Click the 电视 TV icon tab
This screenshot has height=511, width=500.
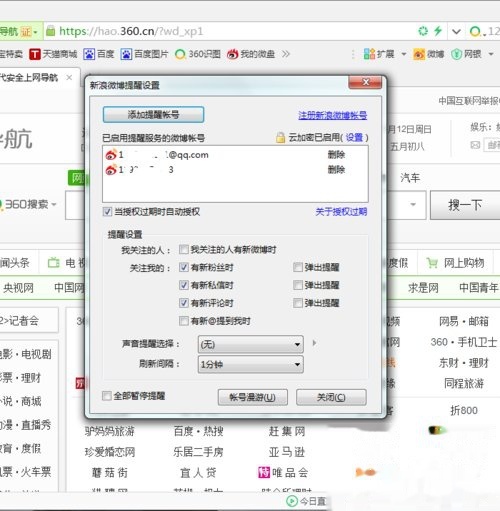(x=53, y=263)
